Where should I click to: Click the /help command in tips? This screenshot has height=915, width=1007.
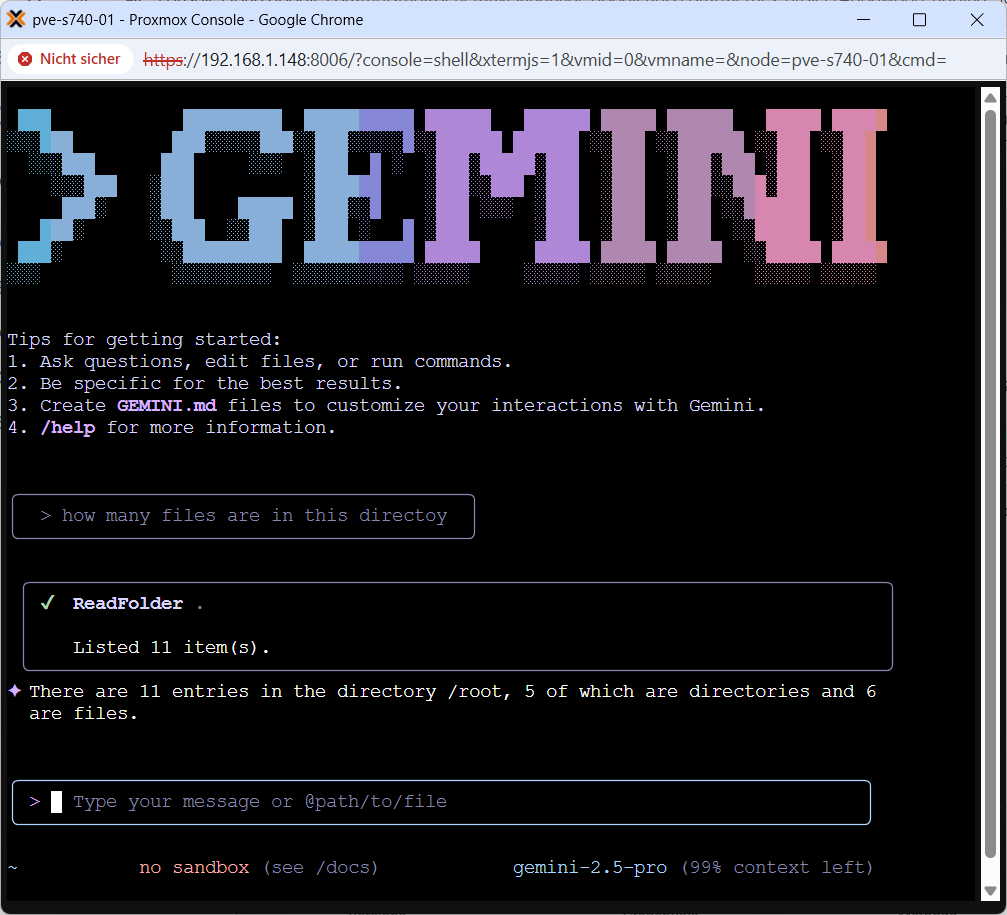click(67, 428)
